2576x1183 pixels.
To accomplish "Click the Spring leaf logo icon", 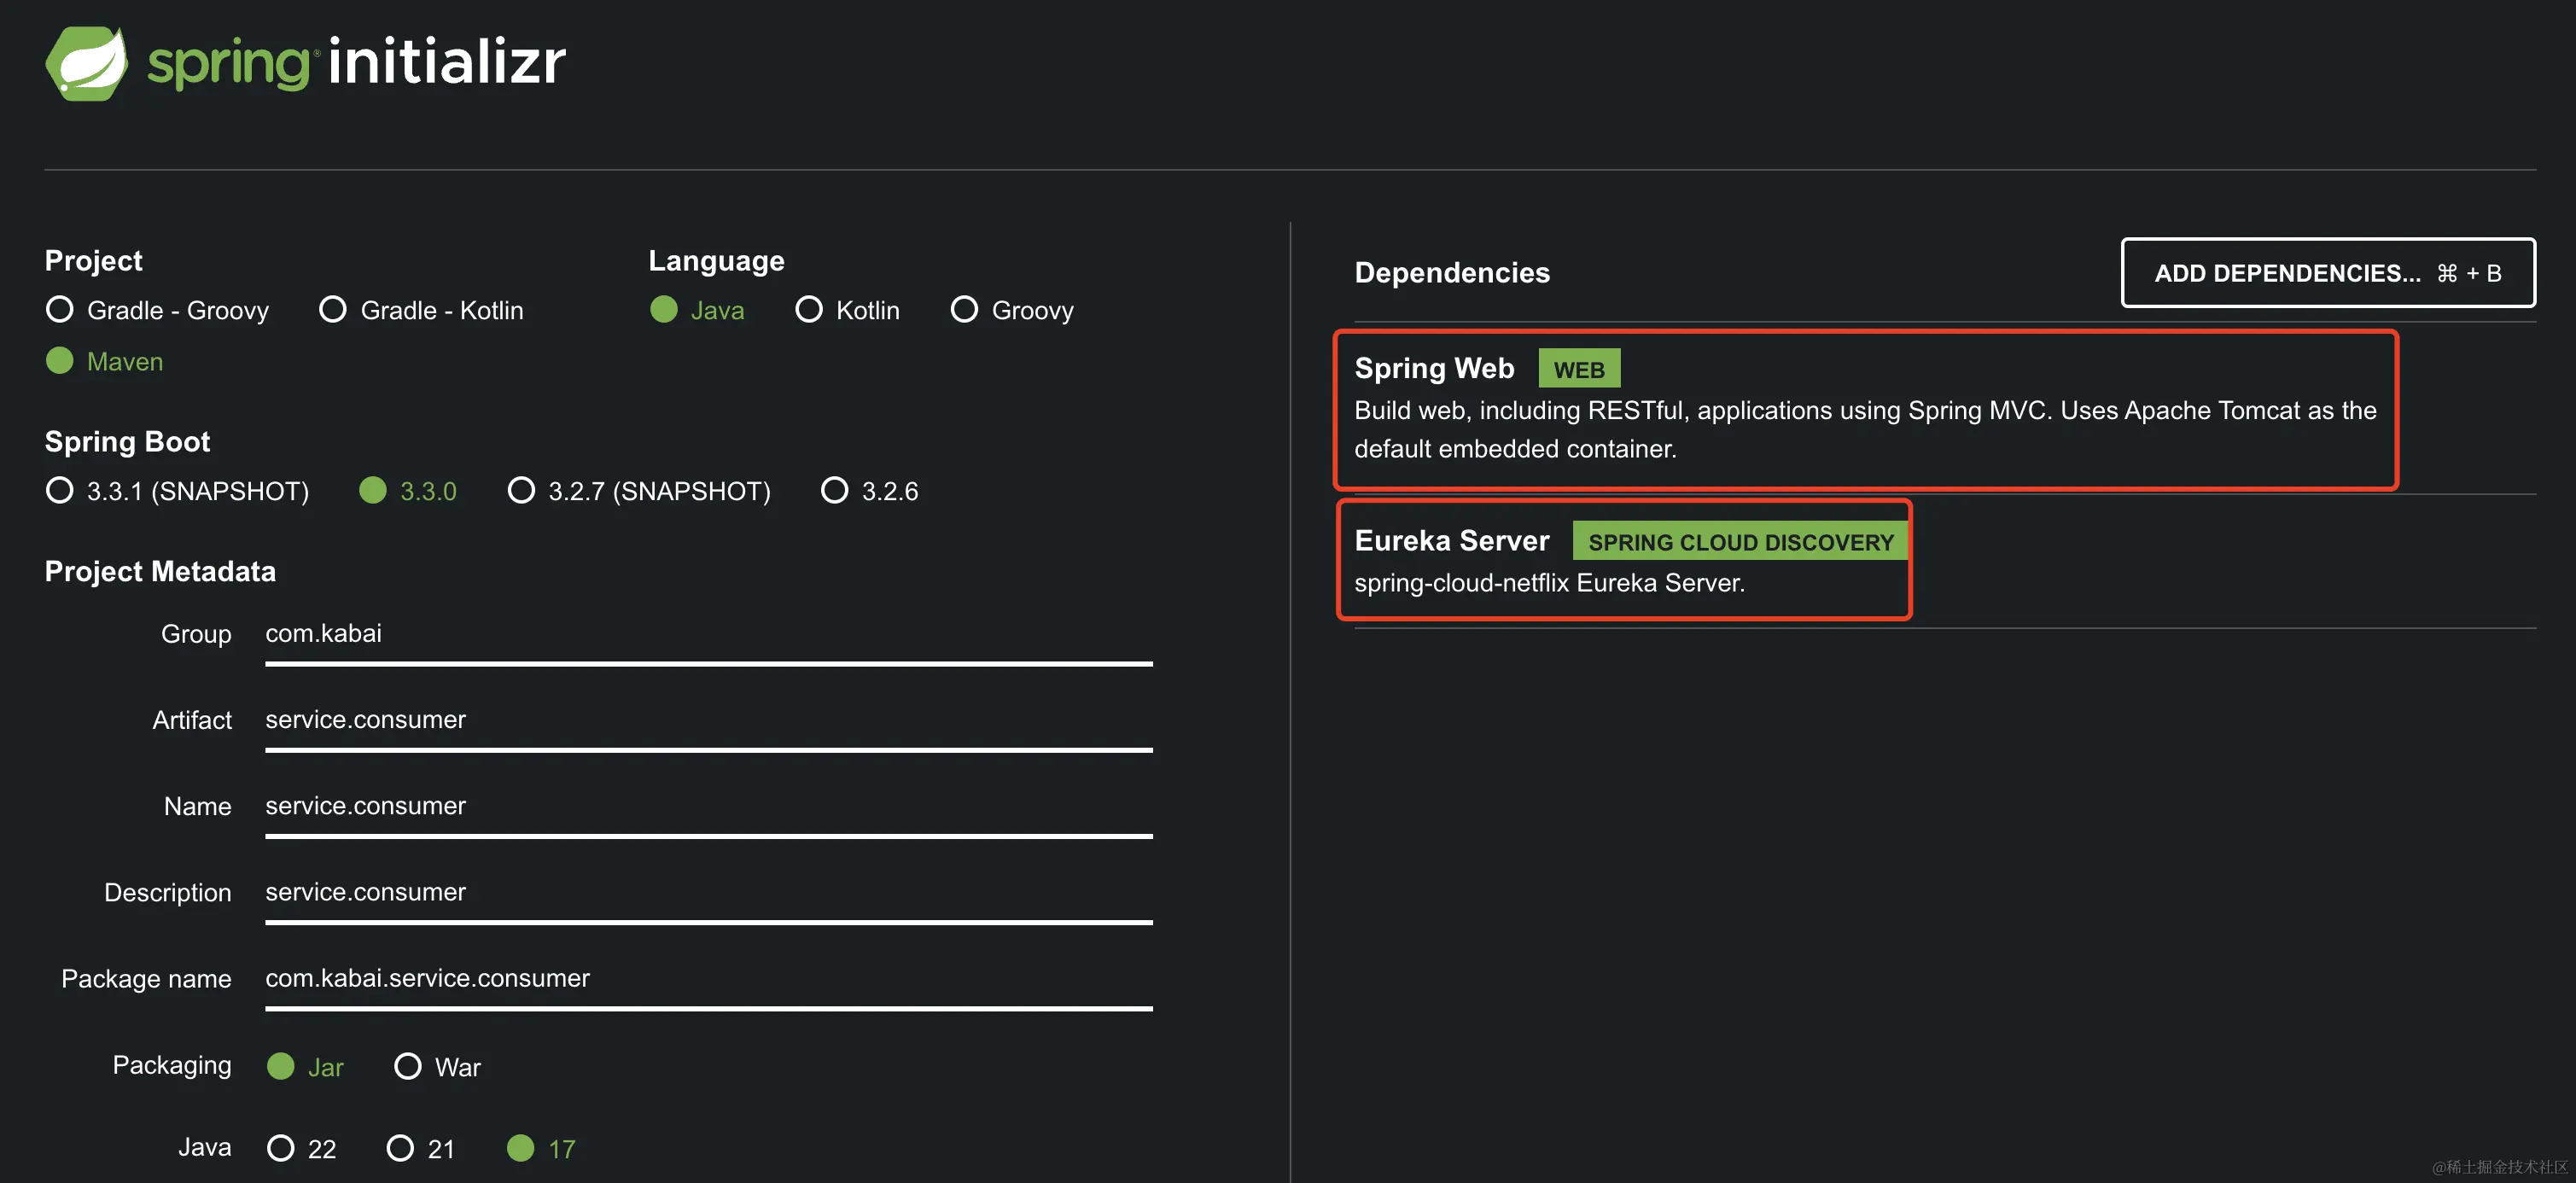I will pyautogui.click(x=87, y=63).
